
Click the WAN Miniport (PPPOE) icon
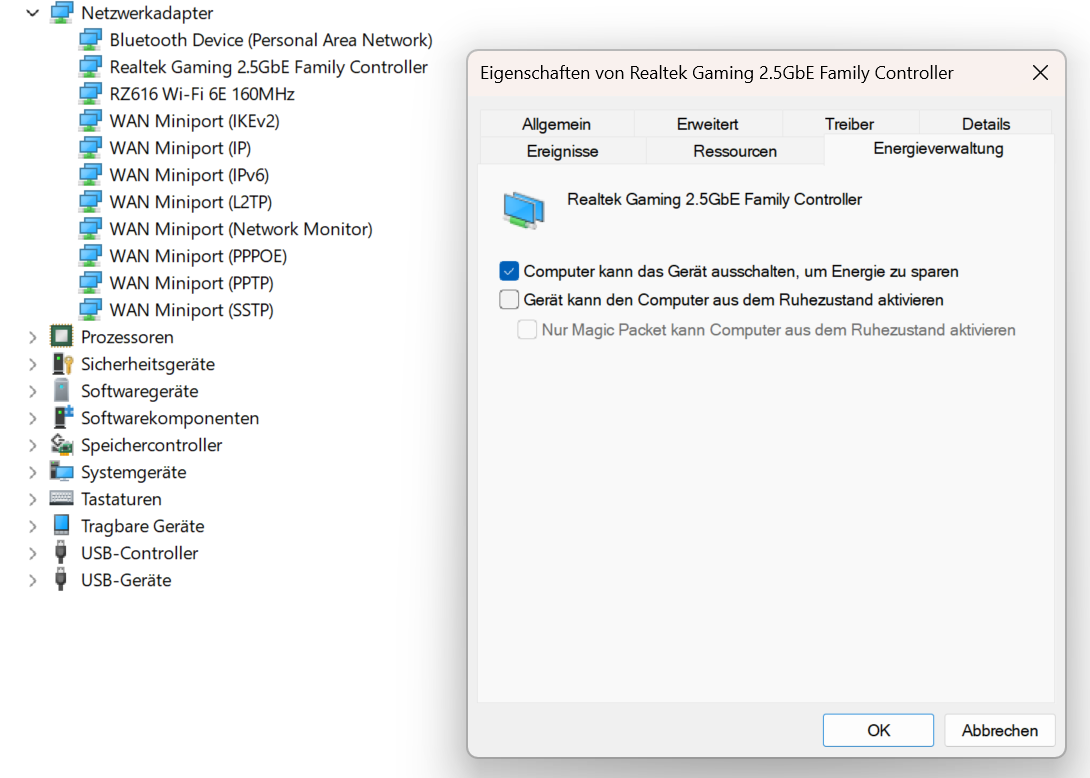click(x=90, y=256)
